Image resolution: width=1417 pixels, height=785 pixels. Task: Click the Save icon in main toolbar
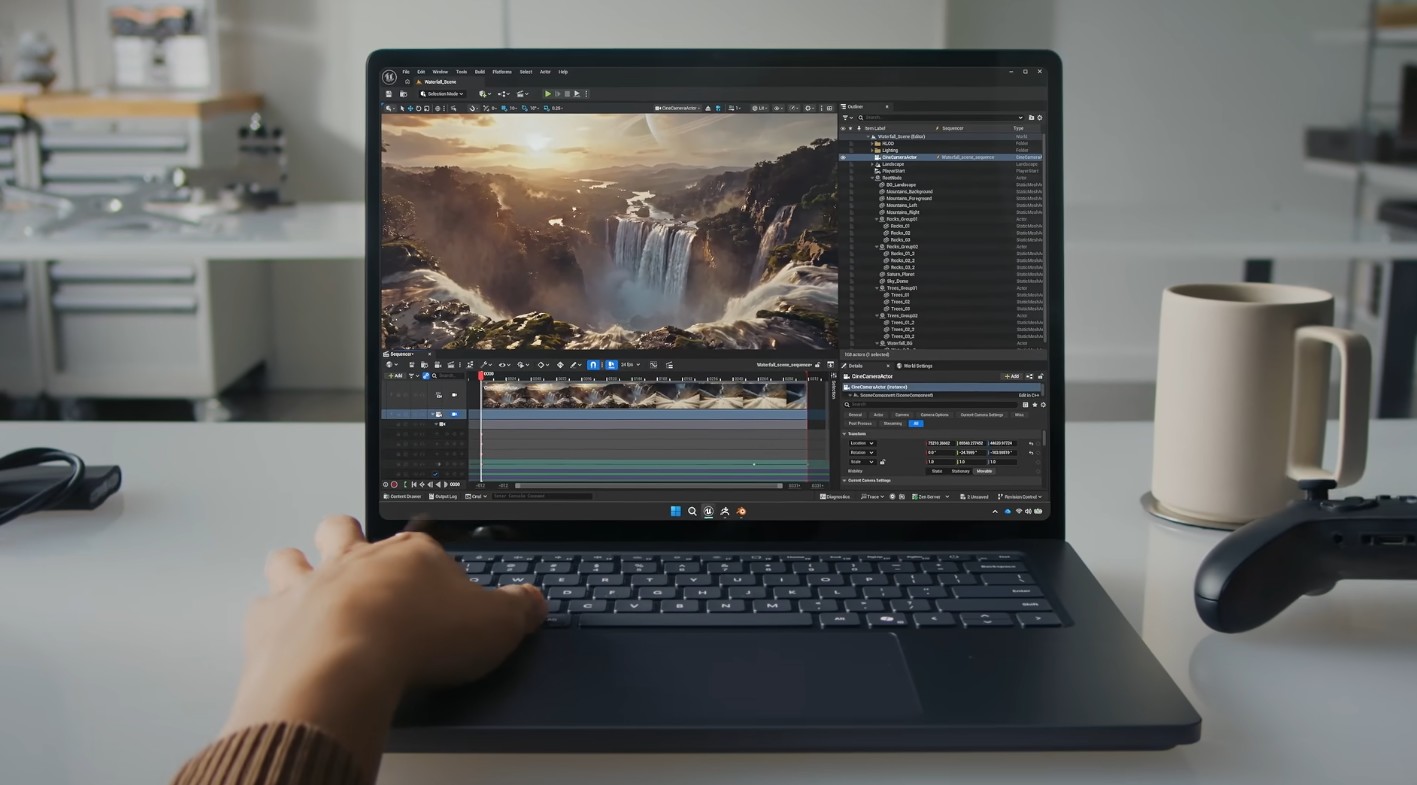389,94
